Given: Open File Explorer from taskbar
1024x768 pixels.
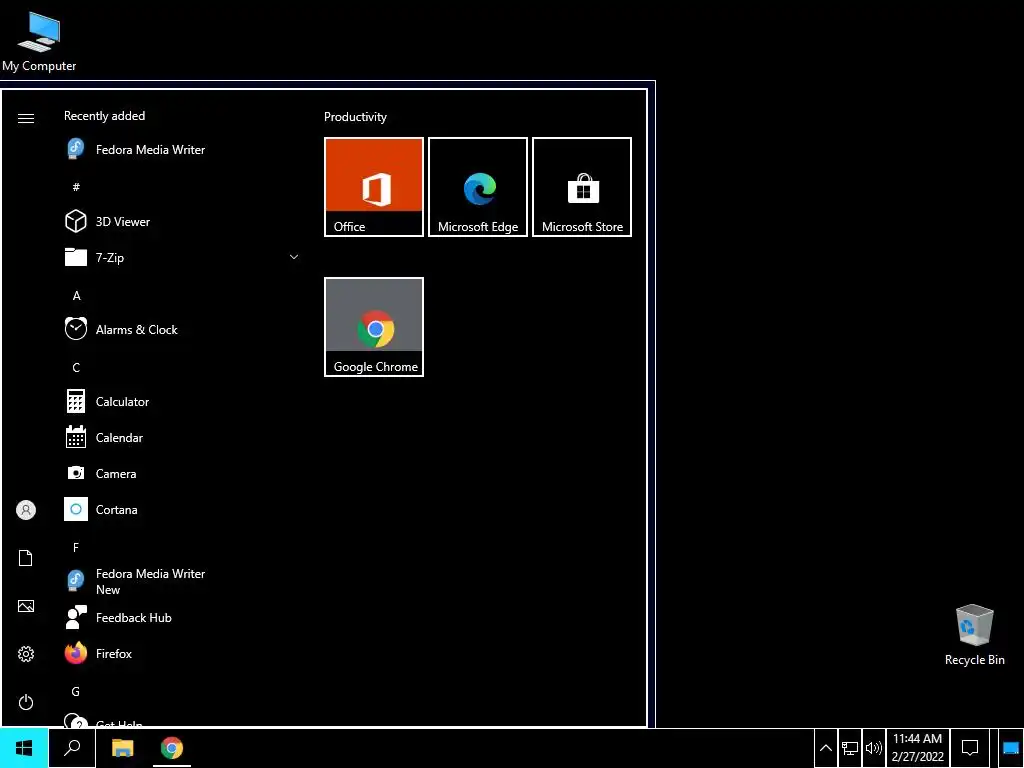Looking at the screenshot, I should (122, 748).
